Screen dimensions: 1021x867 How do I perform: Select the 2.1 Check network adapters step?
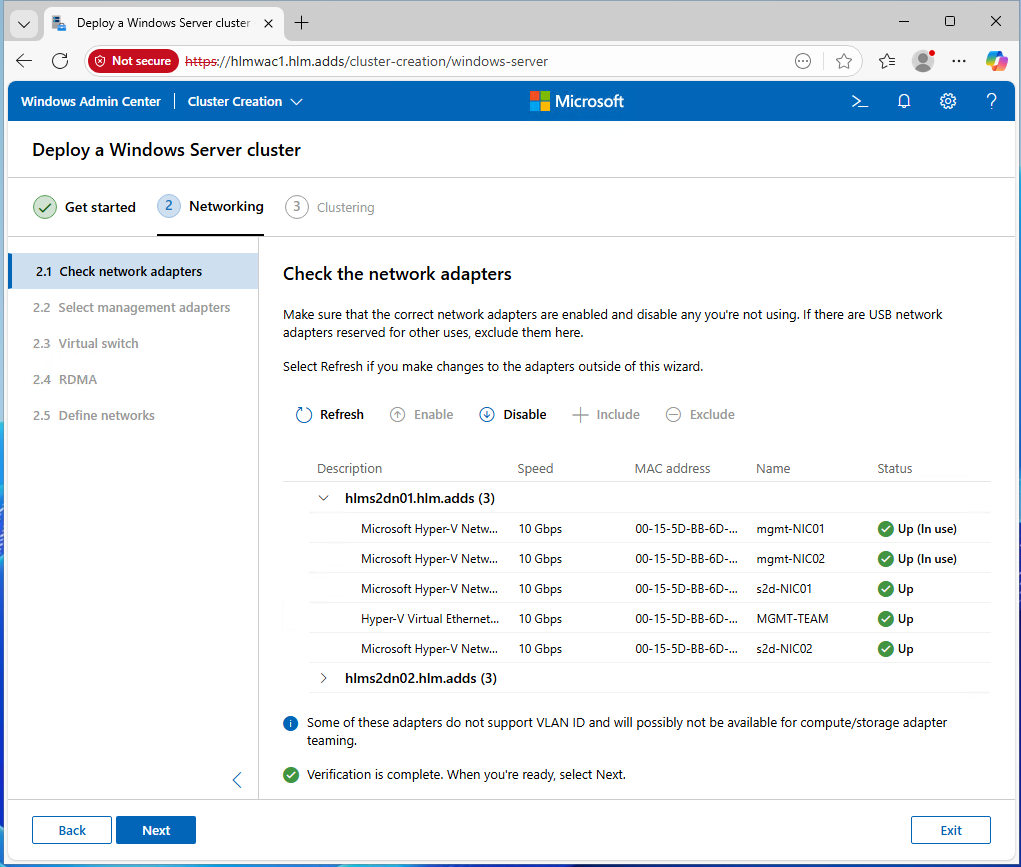pos(130,271)
